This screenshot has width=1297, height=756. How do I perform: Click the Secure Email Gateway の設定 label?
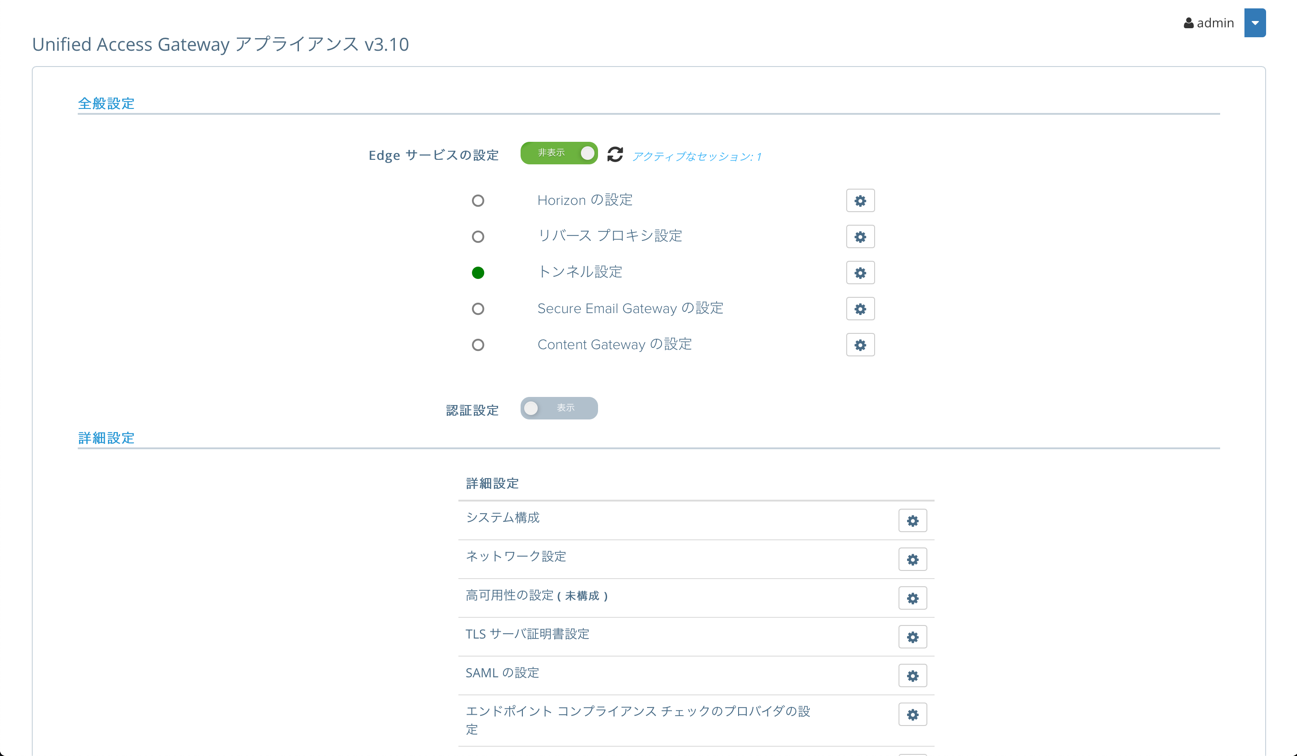click(630, 308)
